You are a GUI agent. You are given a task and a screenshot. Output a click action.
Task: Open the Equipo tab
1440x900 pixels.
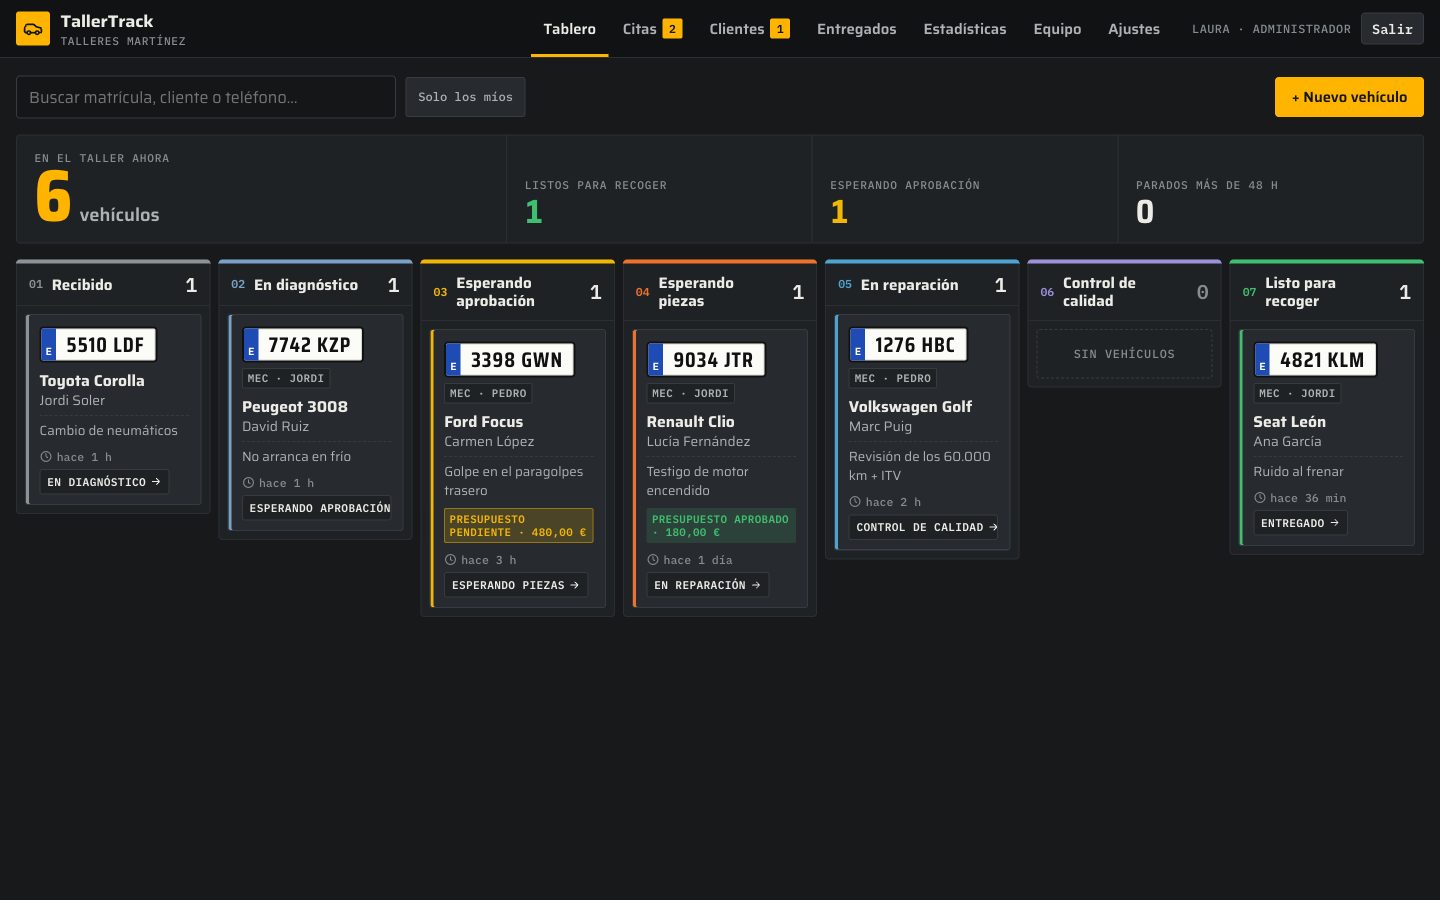click(1057, 29)
